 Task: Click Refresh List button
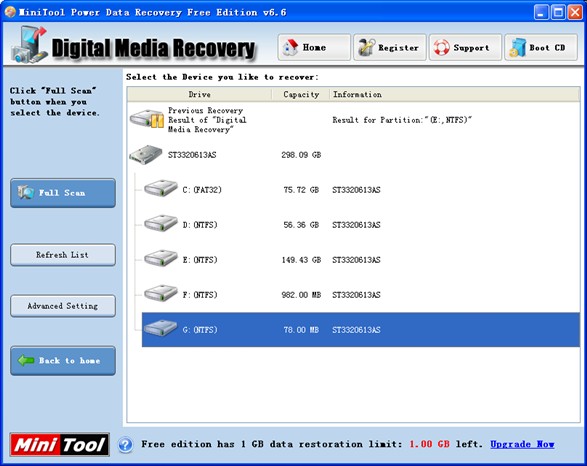click(63, 255)
